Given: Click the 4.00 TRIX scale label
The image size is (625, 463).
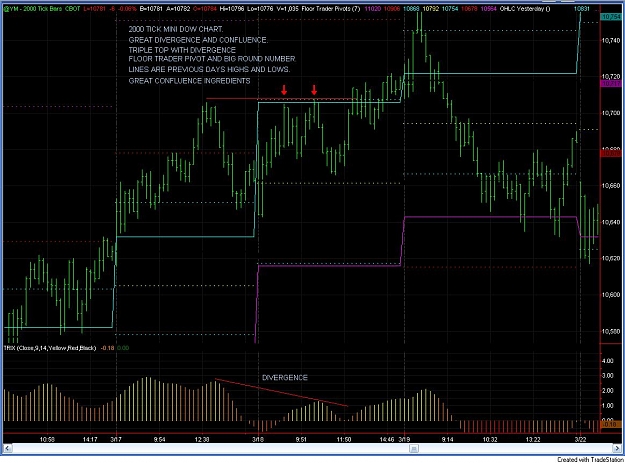Looking at the screenshot, I should (608, 361).
